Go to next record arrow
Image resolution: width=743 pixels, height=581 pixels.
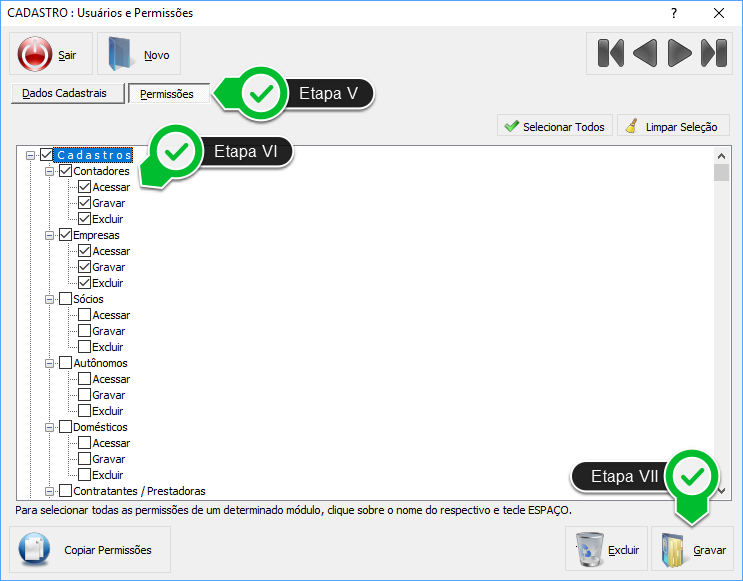pyautogui.click(x=679, y=53)
